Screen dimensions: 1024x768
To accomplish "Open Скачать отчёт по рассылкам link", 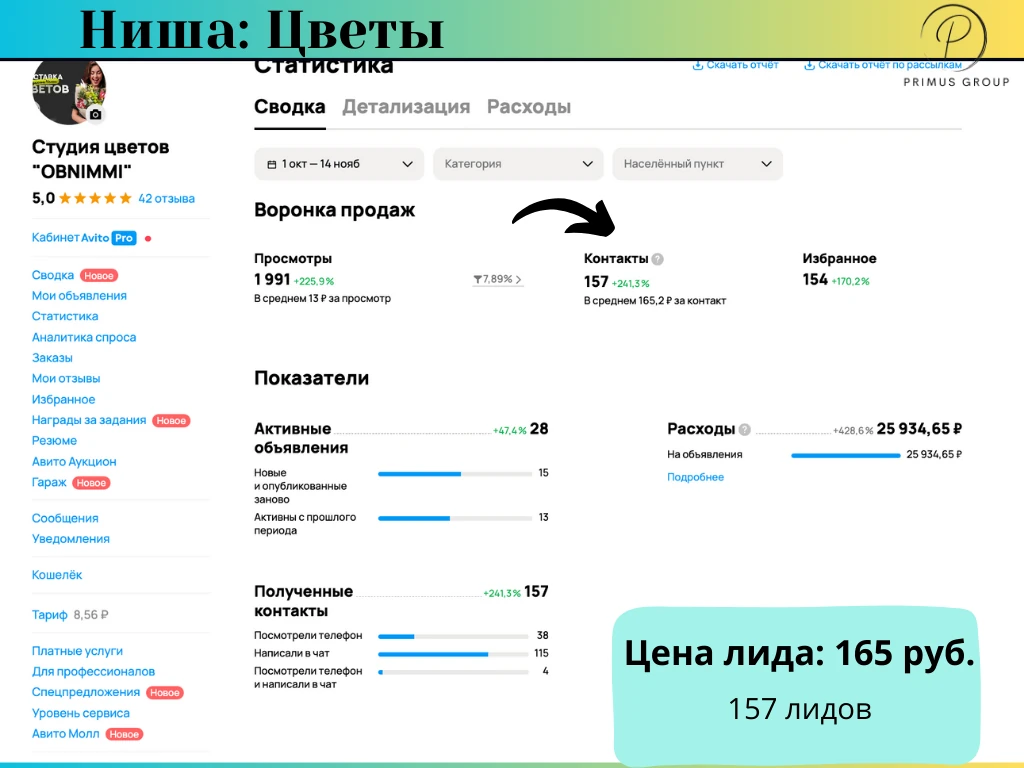I will tap(882, 65).
